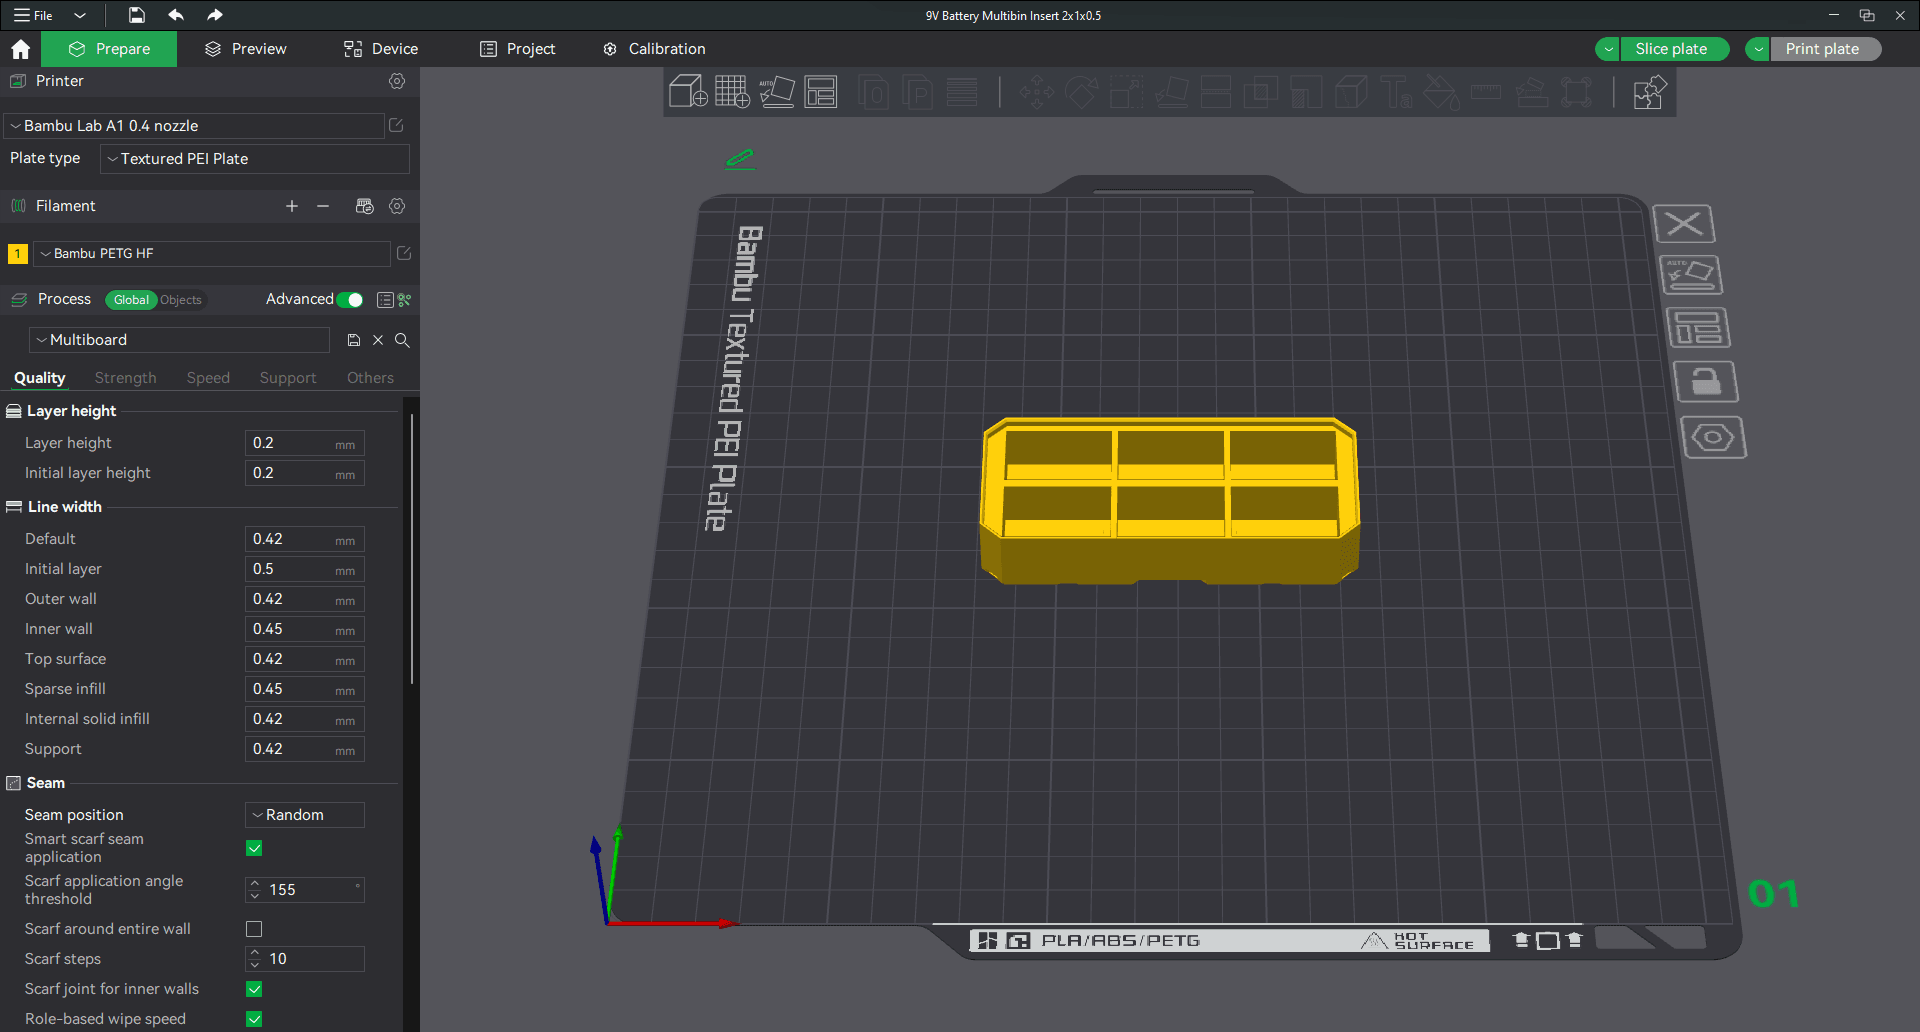The image size is (1920, 1032).
Task: Toggle the Advanced mode switch
Action: click(350, 300)
